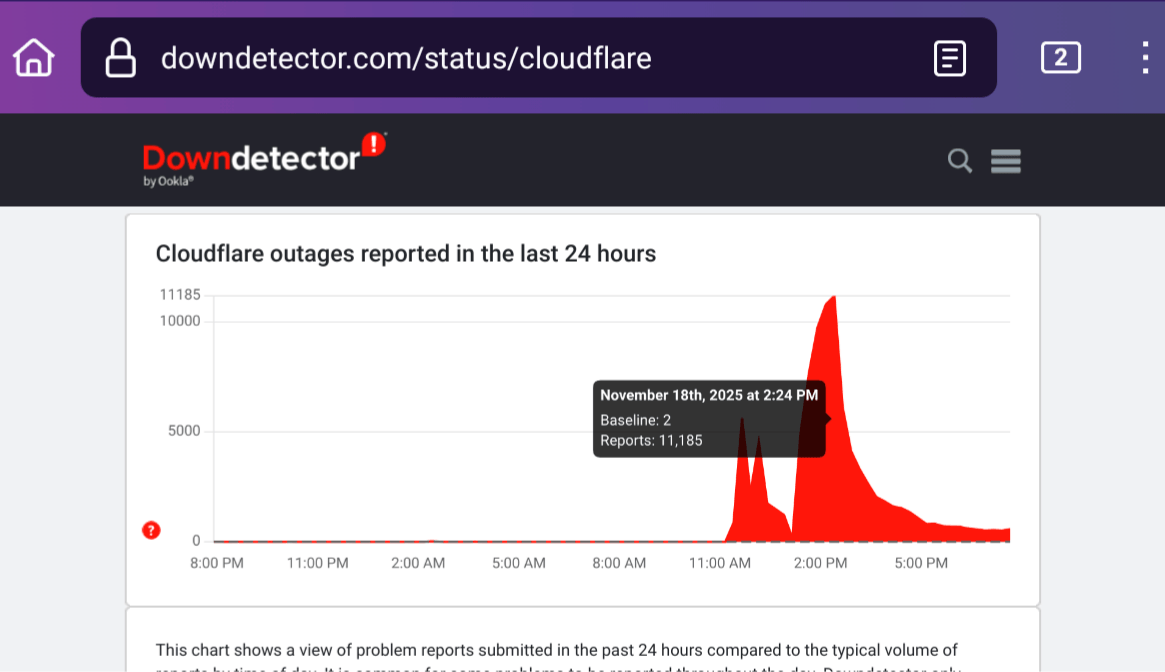
Task: Click the 2:00 PM time axis label
Action: pos(820,563)
